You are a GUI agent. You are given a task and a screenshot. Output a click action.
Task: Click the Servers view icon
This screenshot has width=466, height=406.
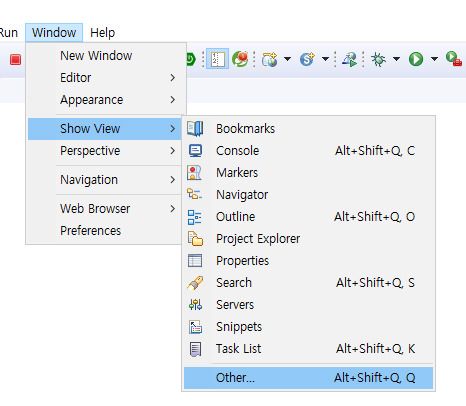pos(195,305)
